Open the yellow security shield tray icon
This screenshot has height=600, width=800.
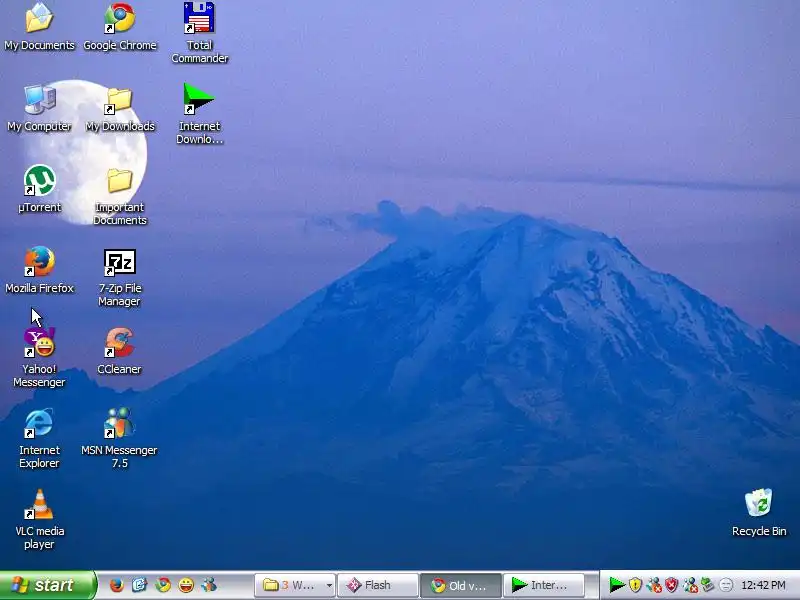click(635, 585)
